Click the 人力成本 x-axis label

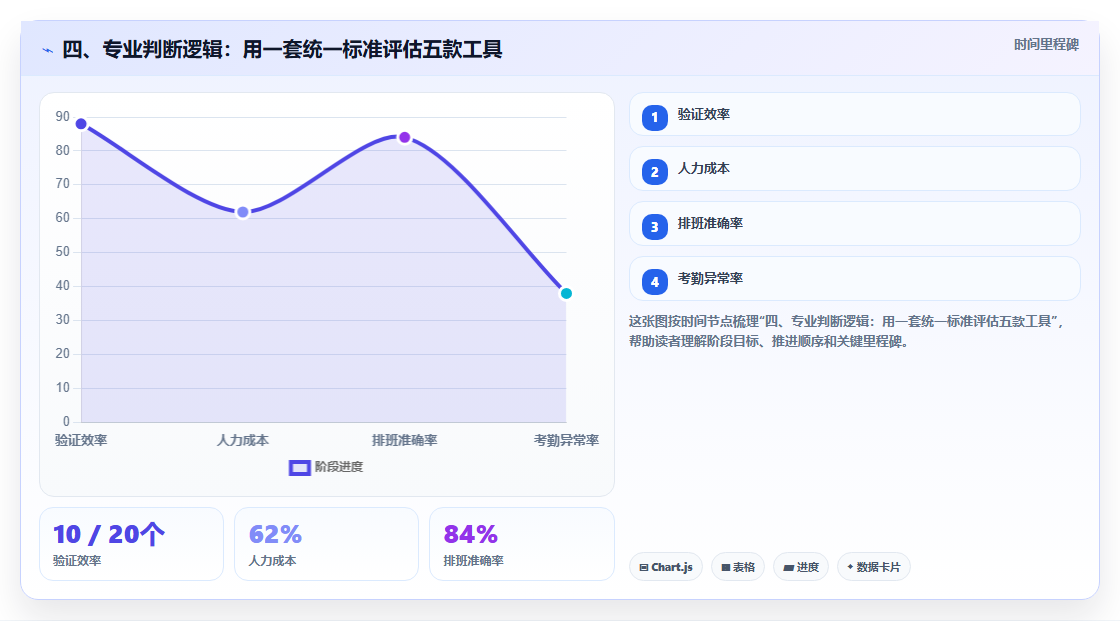point(243,440)
